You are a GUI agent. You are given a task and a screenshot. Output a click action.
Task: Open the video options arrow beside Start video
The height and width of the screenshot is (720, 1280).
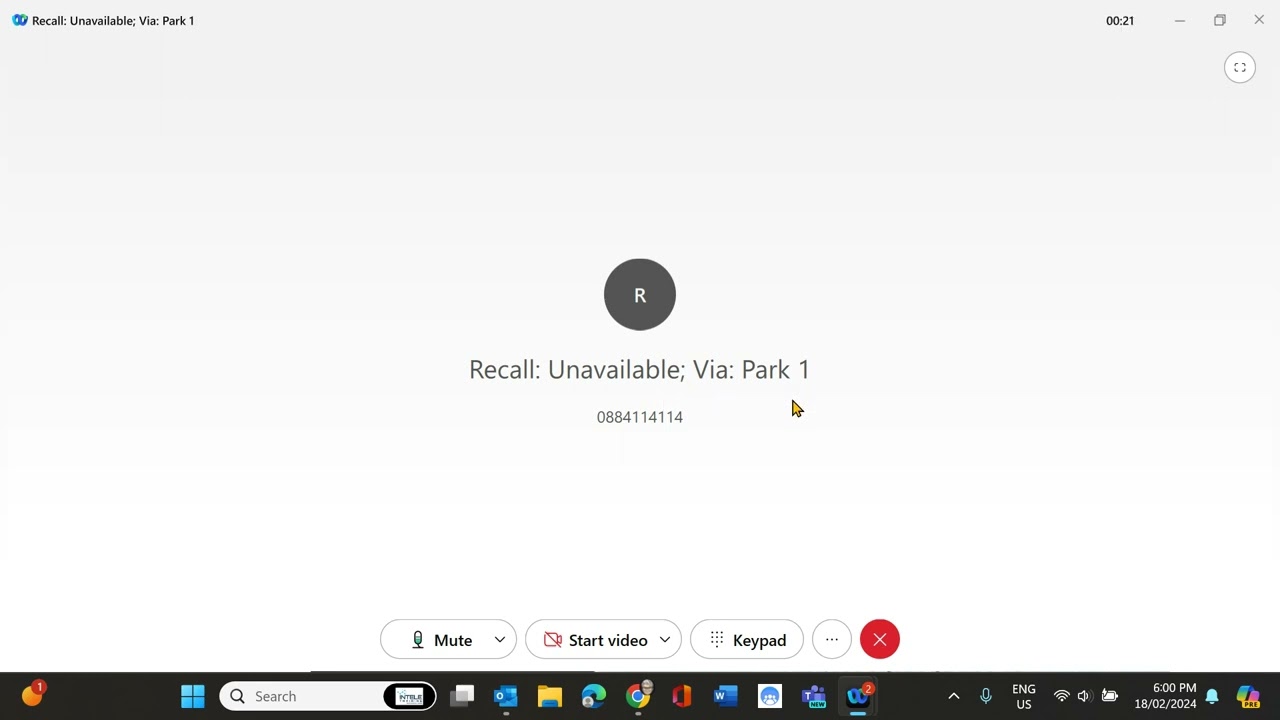coord(665,640)
